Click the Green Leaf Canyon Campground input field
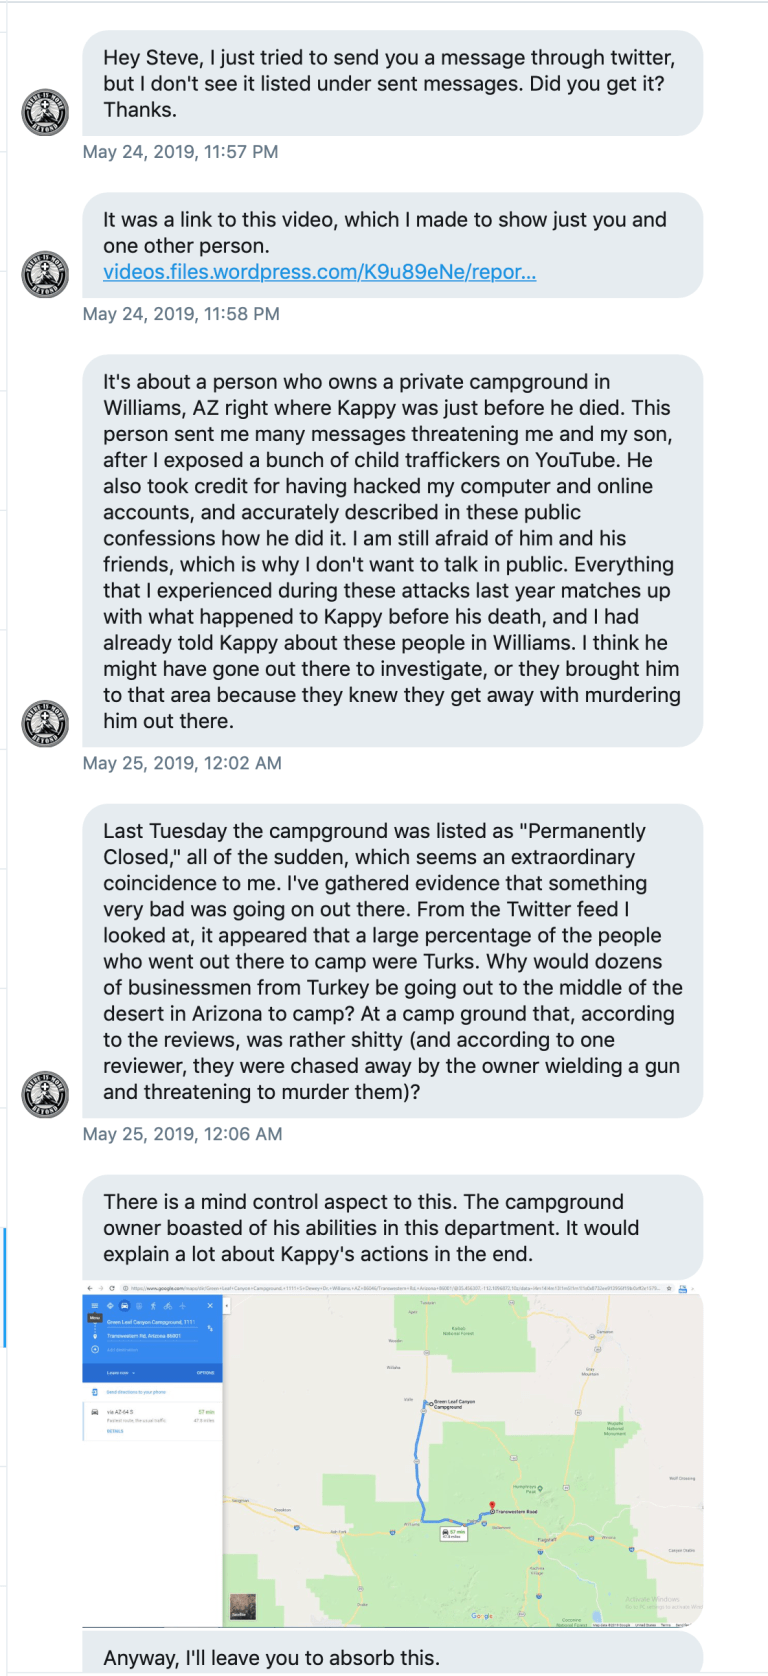768x1676 pixels. (152, 1322)
